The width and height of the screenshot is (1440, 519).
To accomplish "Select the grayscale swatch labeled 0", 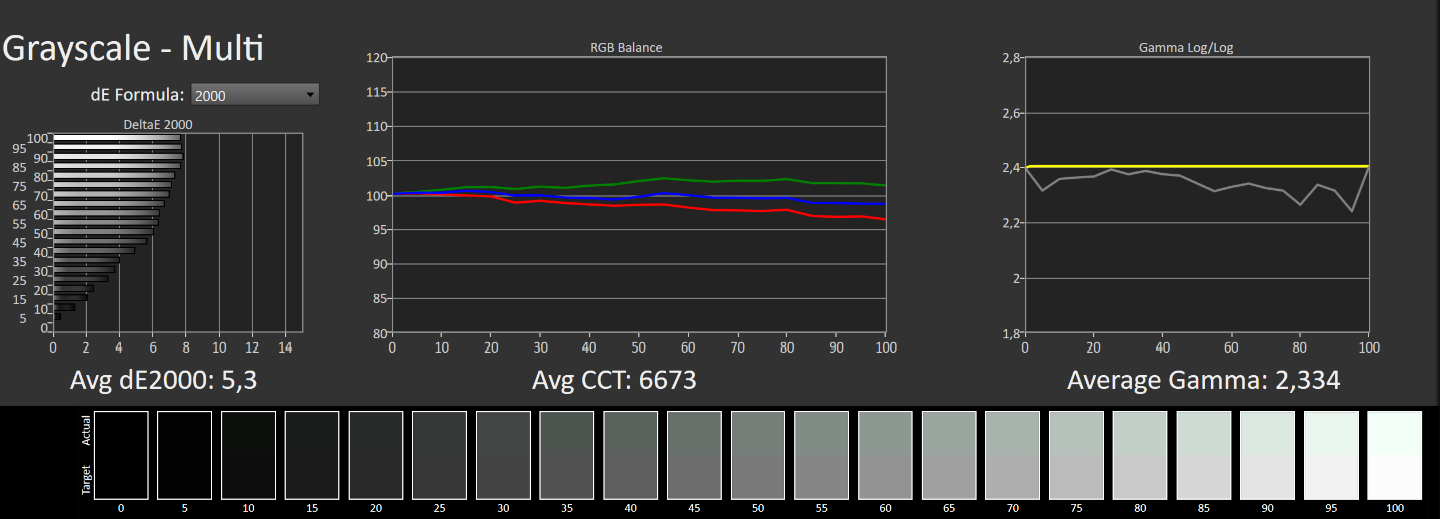I will point(120,455).
